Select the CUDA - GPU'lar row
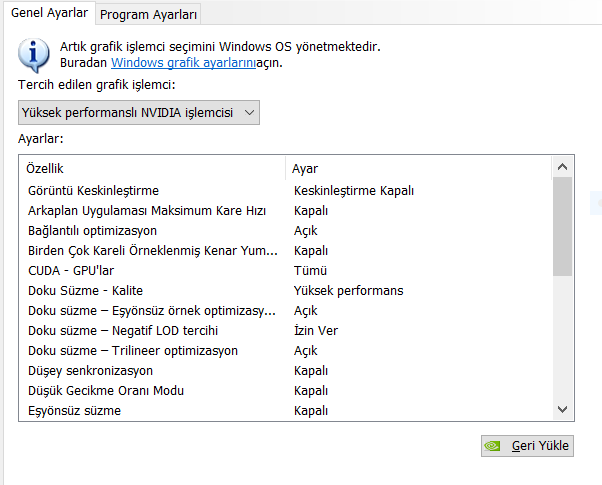Viewport: 602px width, 485px height. click(x=70, y=270)
